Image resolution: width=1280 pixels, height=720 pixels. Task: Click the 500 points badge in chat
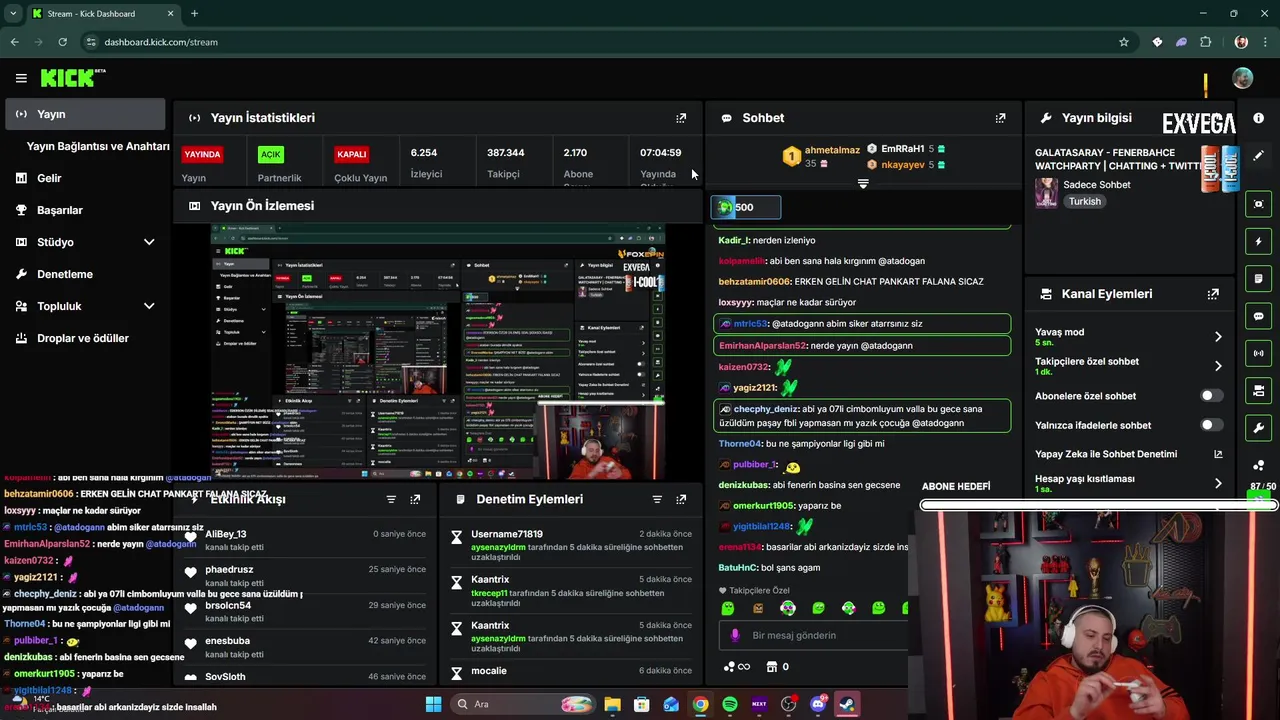(745, 207)
